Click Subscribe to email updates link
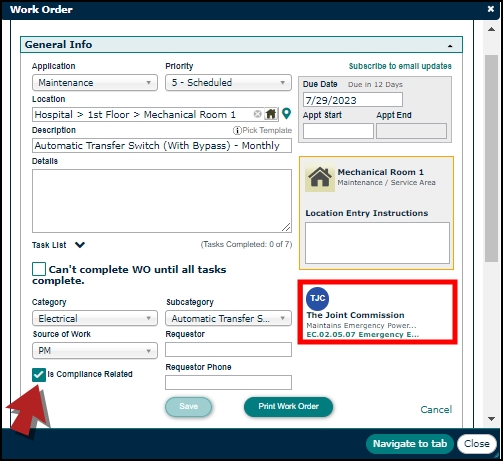The width and height of the screenshot is (503, 461). click(x=400, y=66)
